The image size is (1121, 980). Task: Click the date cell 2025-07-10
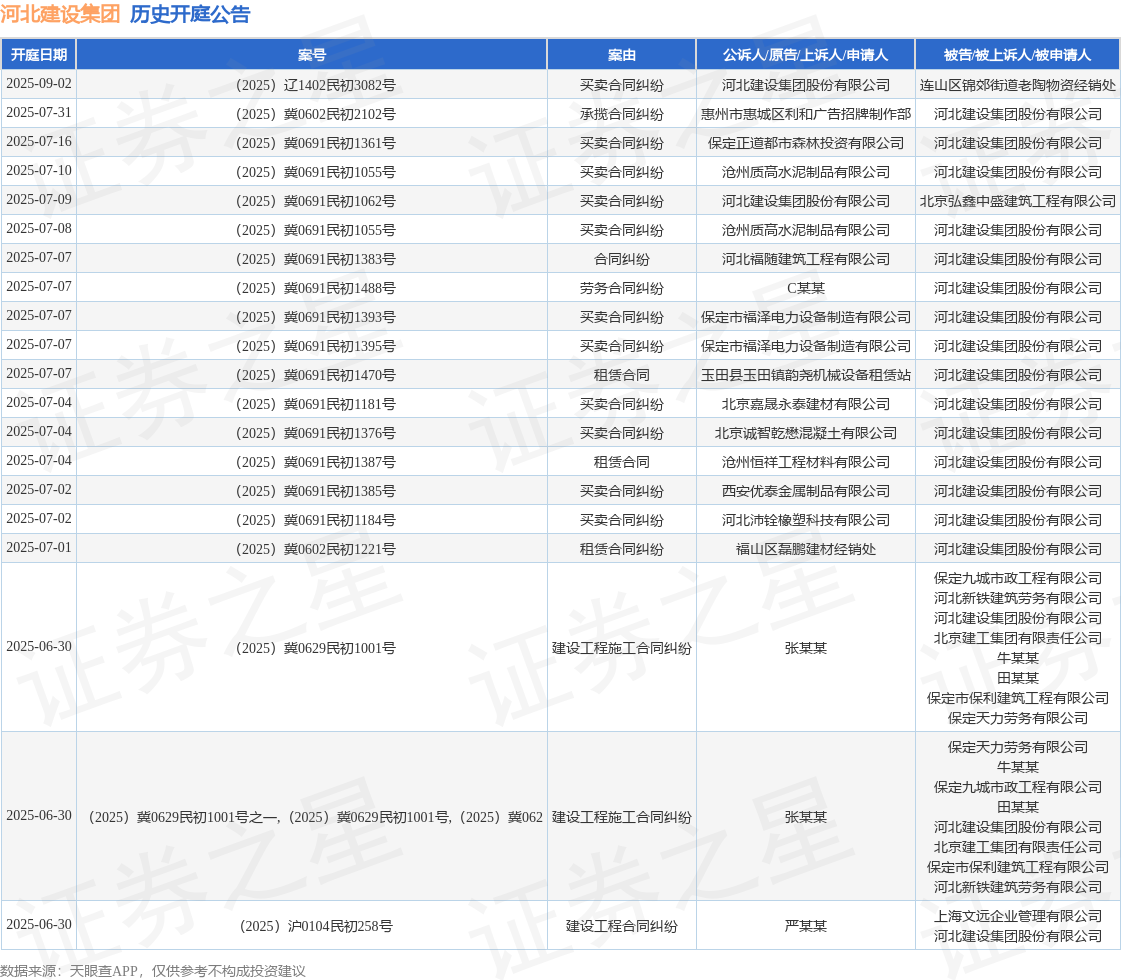point(39,171)
